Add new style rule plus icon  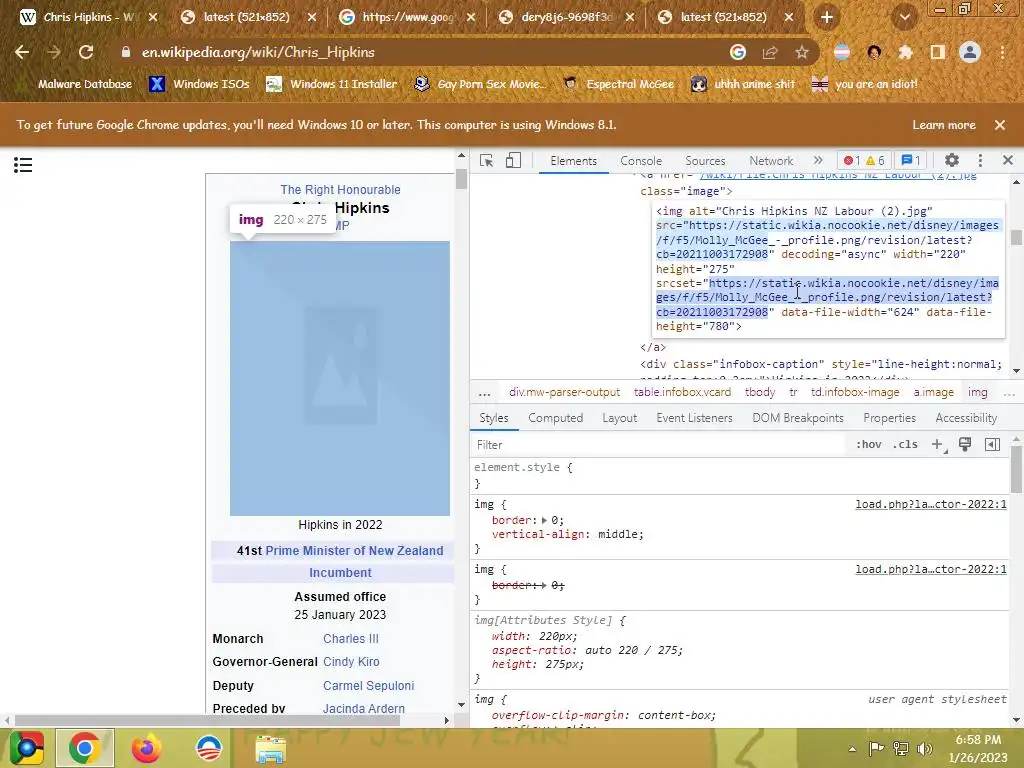937,445
